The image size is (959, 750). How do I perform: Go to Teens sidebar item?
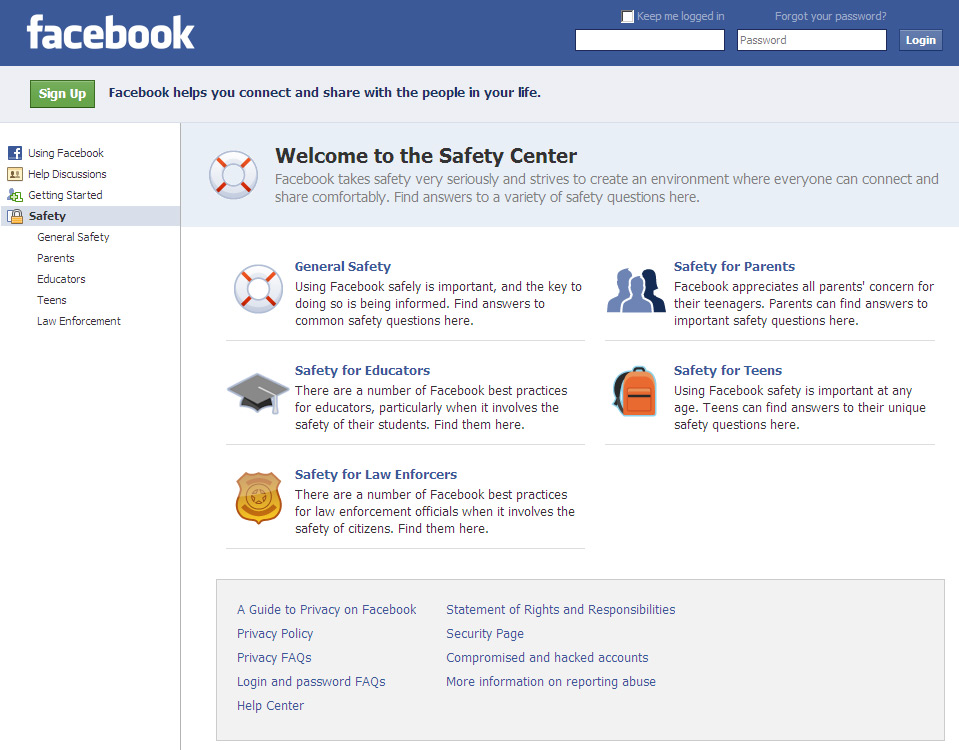pos(52,300)
